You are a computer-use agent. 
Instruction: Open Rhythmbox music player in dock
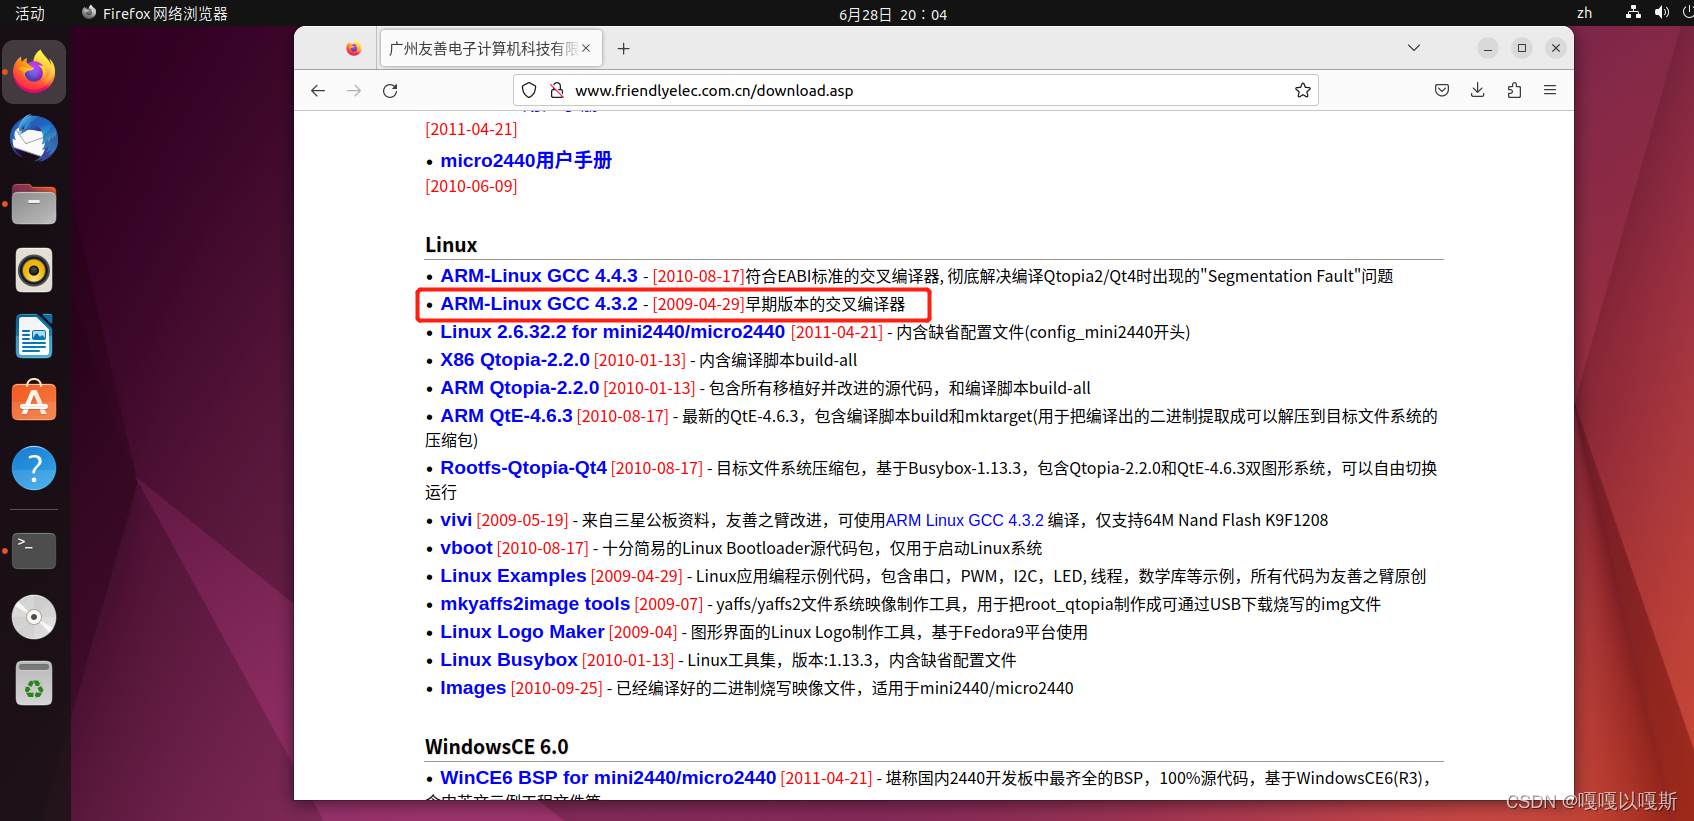[x=34, y=270]
